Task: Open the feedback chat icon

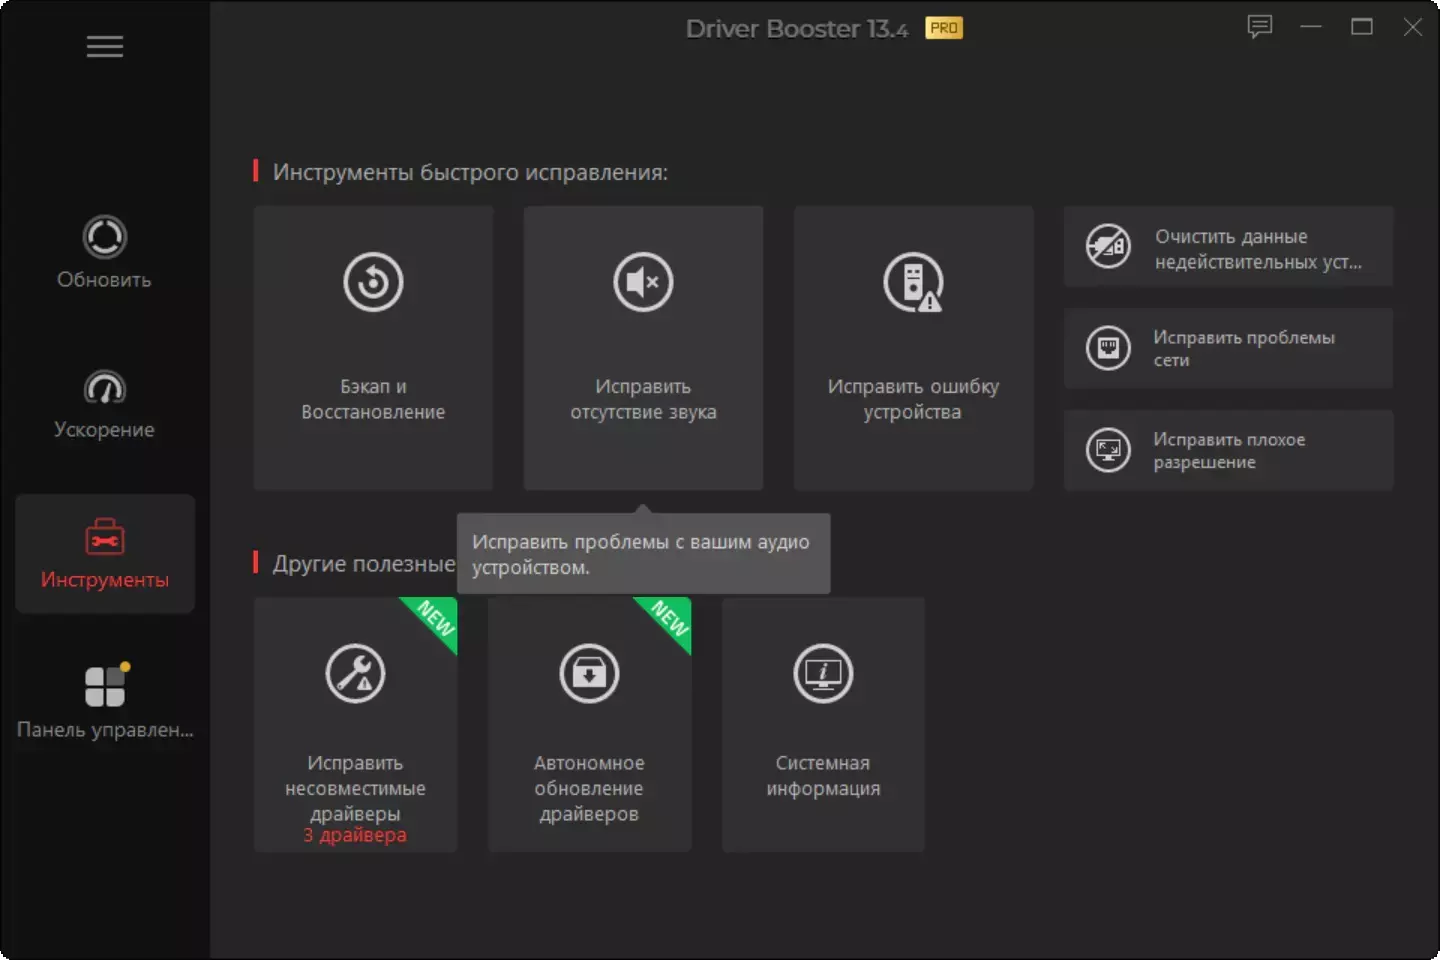Action: tap(1259, 27)
